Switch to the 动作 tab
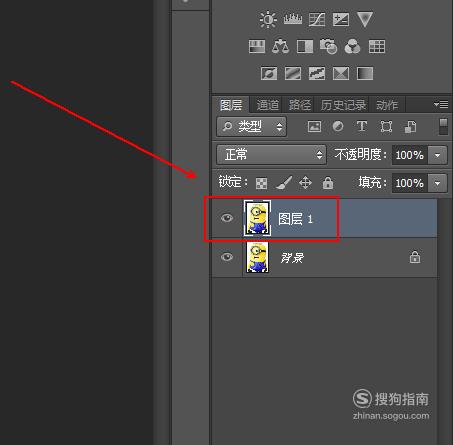 pyautogui.click(x=387, y=105)
